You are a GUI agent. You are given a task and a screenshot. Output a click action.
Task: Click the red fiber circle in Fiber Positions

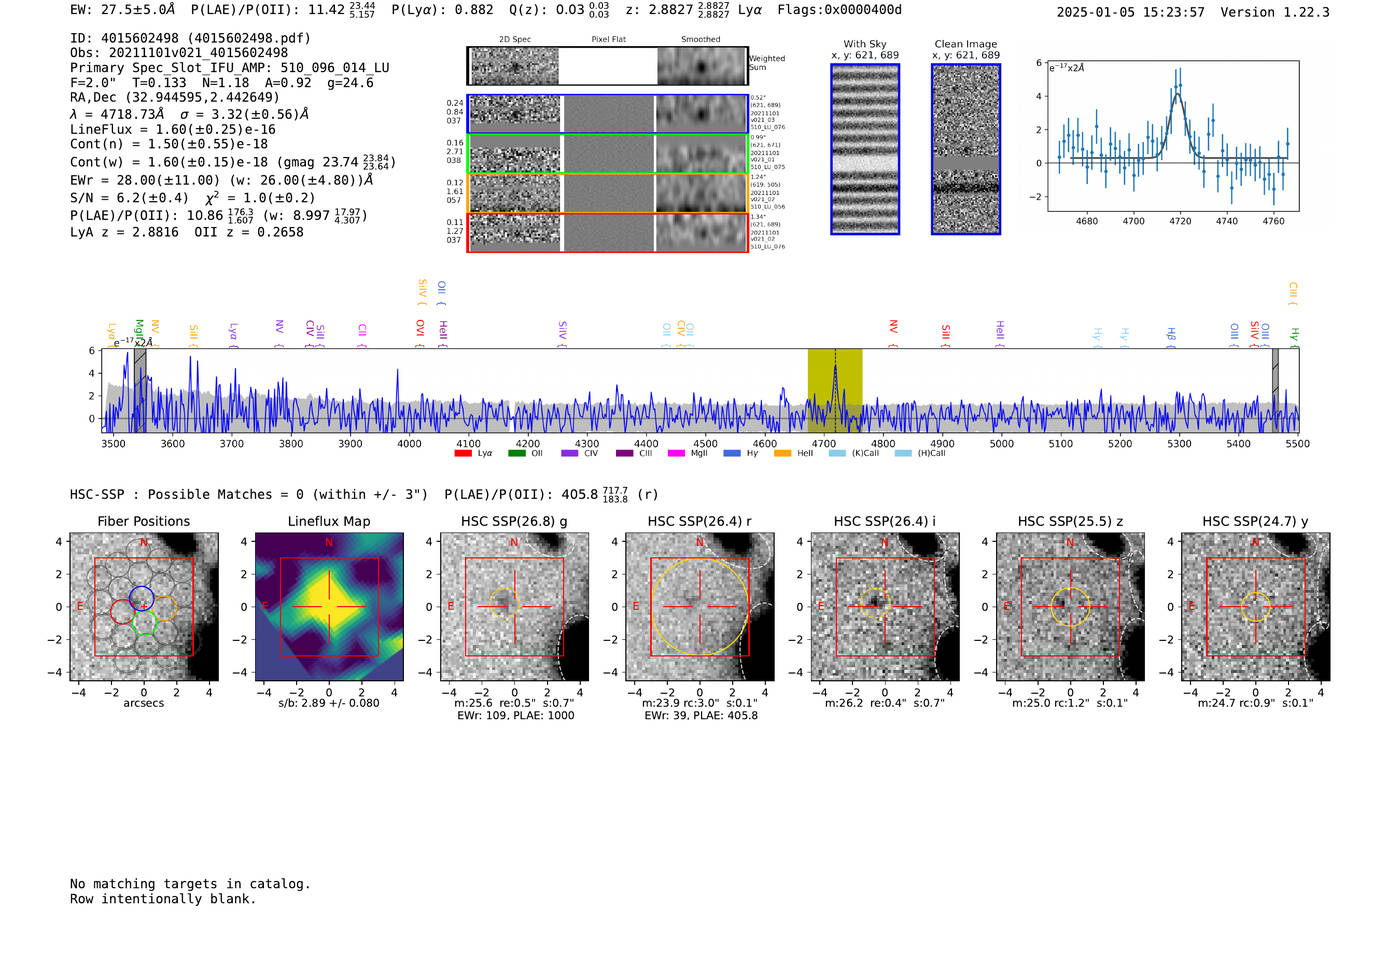[123, 611]
